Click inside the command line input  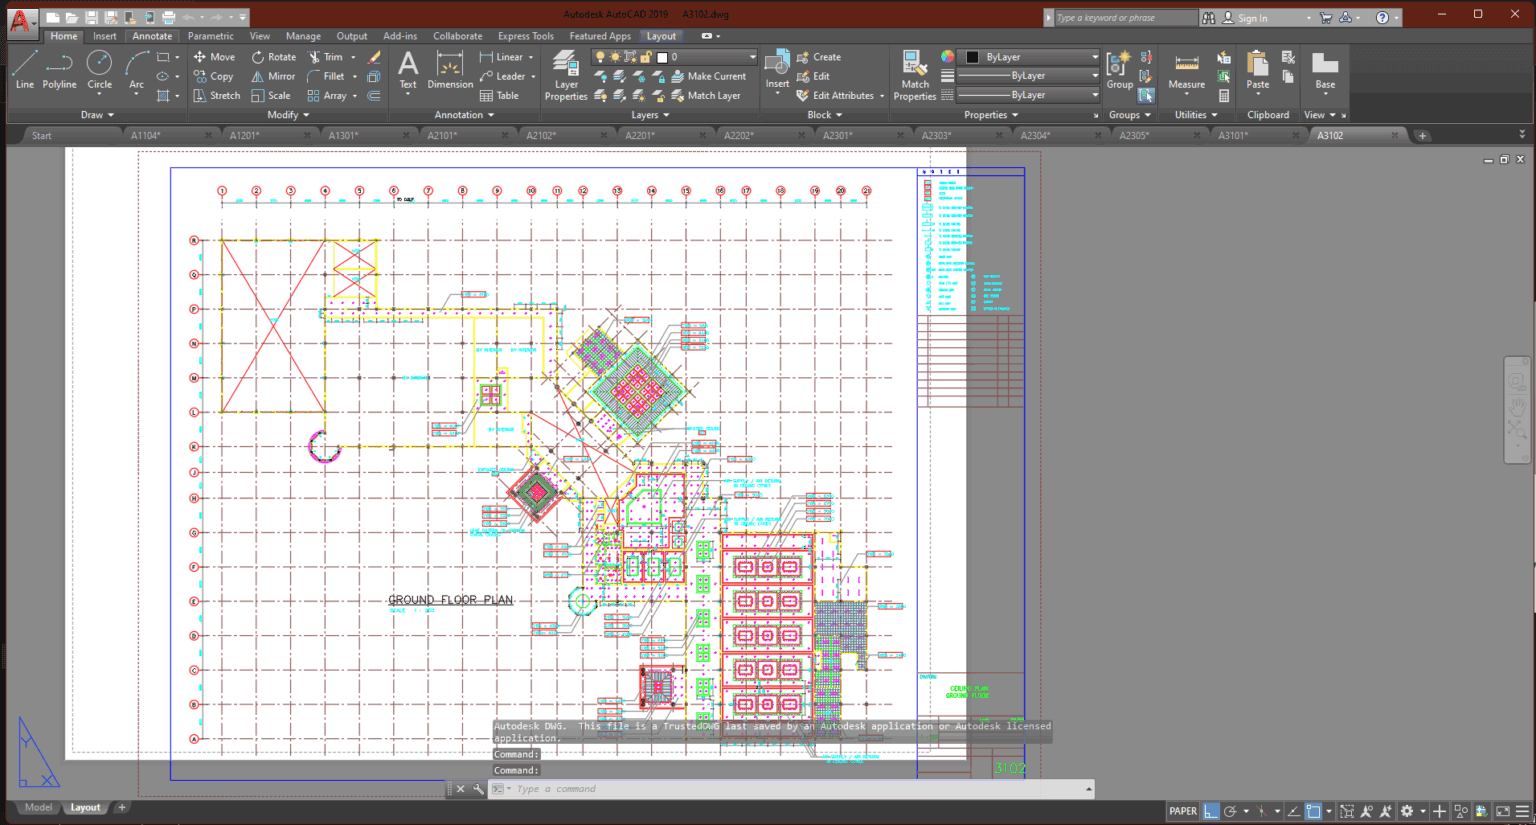[x=700, y=789]
